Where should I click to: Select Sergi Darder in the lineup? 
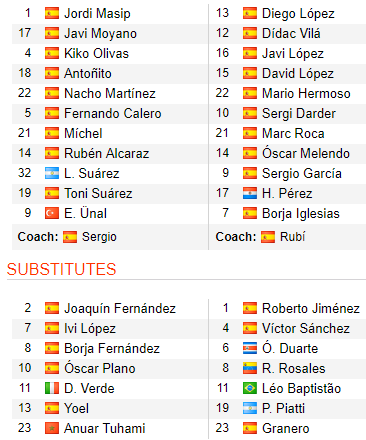click(x=299, y=114)
